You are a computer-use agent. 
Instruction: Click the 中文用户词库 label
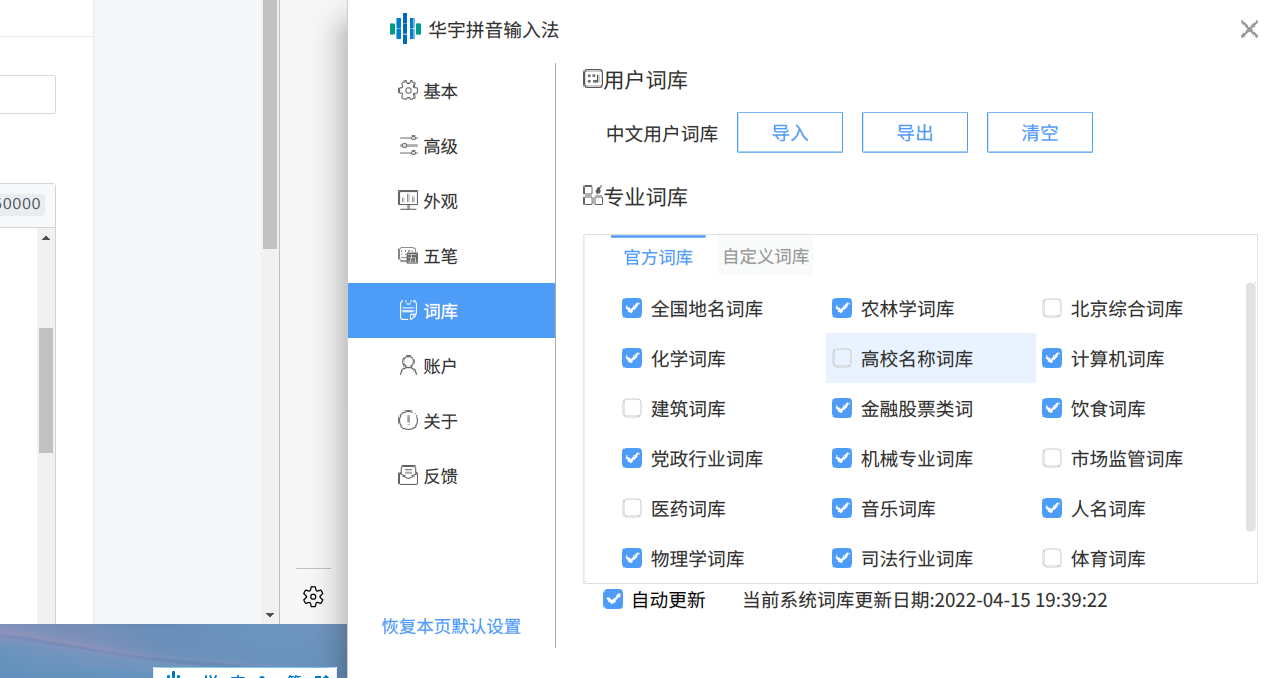(x=662, y=133)
